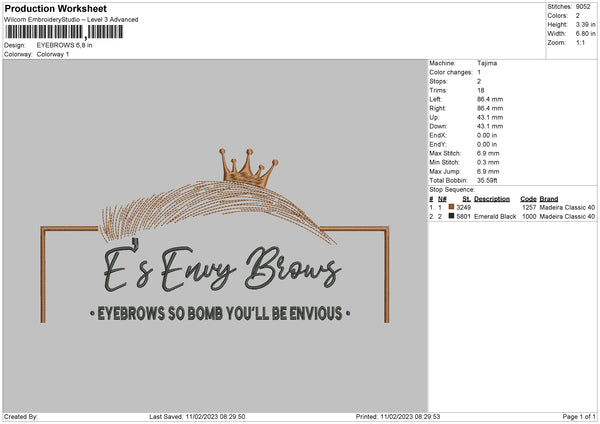
Task: Select the stitched eyebrow artwork
Action: pos(218,212)
